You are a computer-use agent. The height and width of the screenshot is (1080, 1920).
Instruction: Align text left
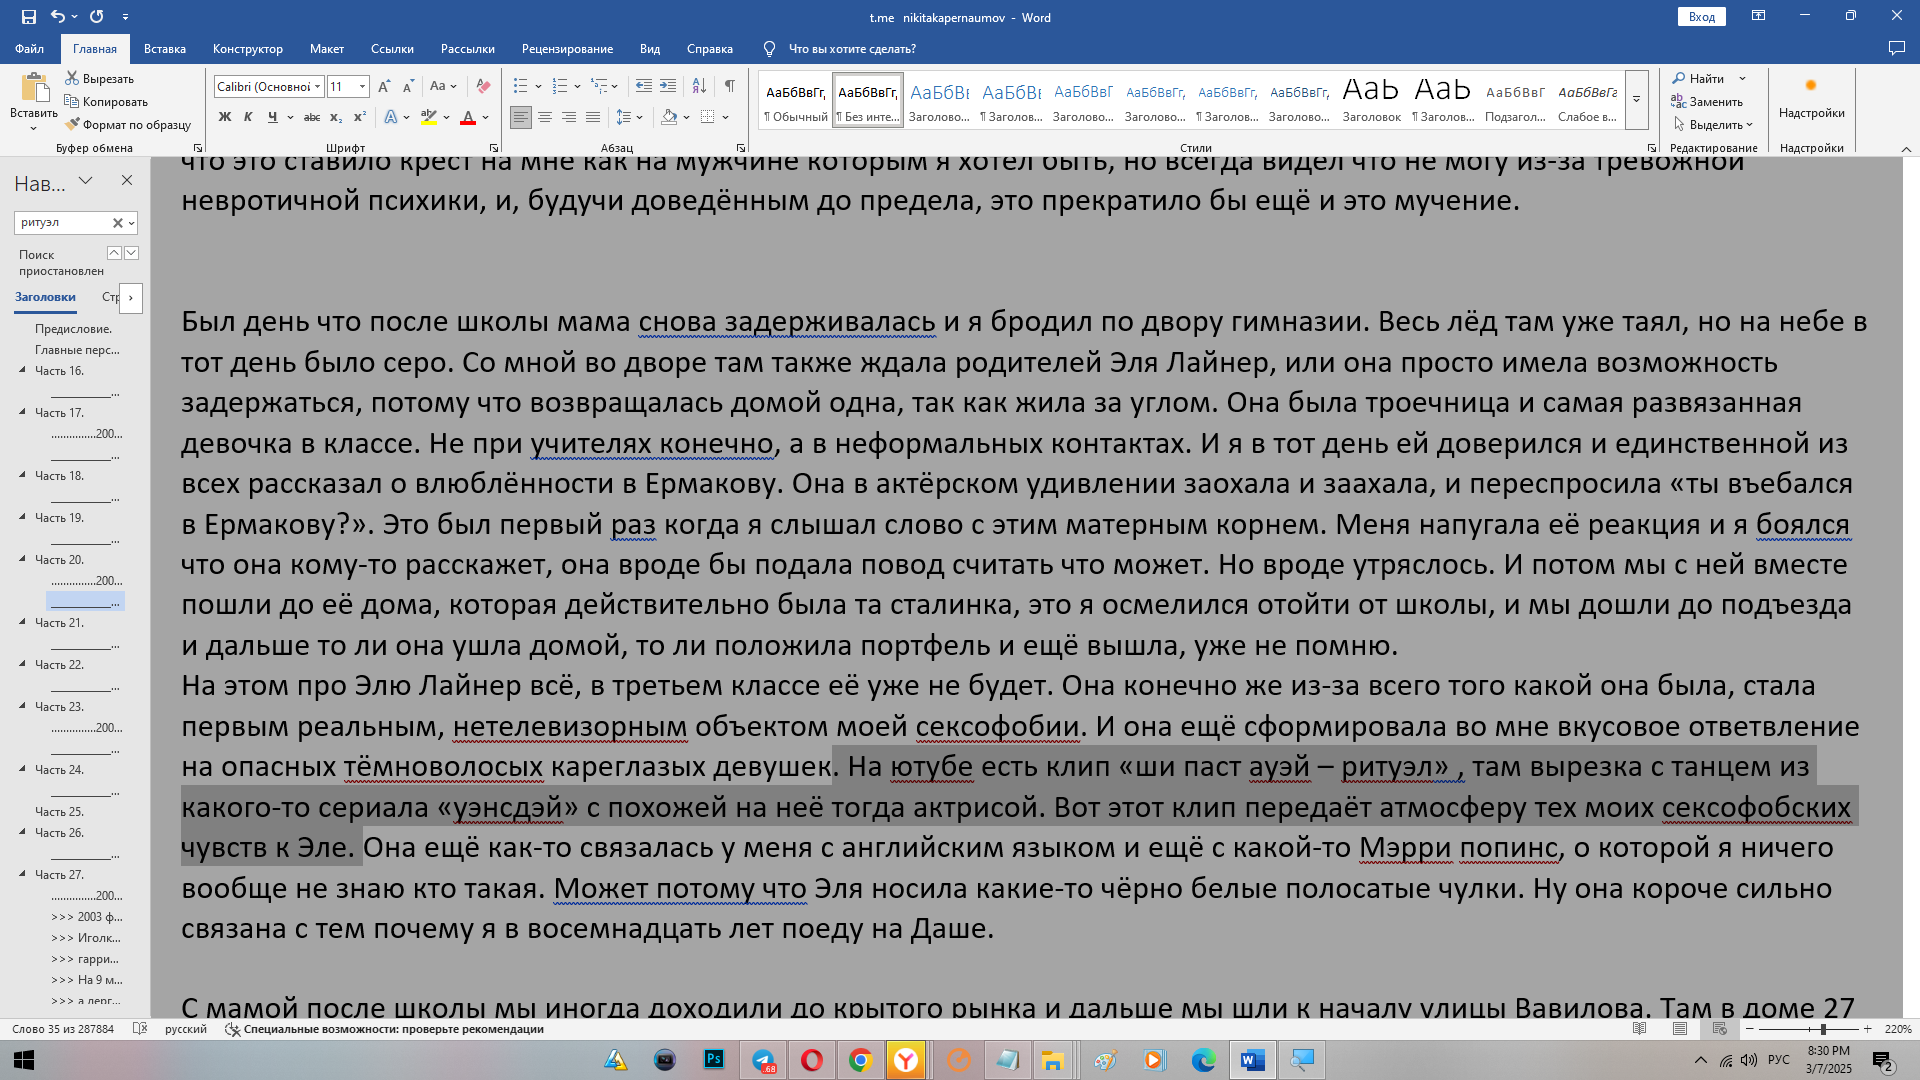[x=521, y=118]
